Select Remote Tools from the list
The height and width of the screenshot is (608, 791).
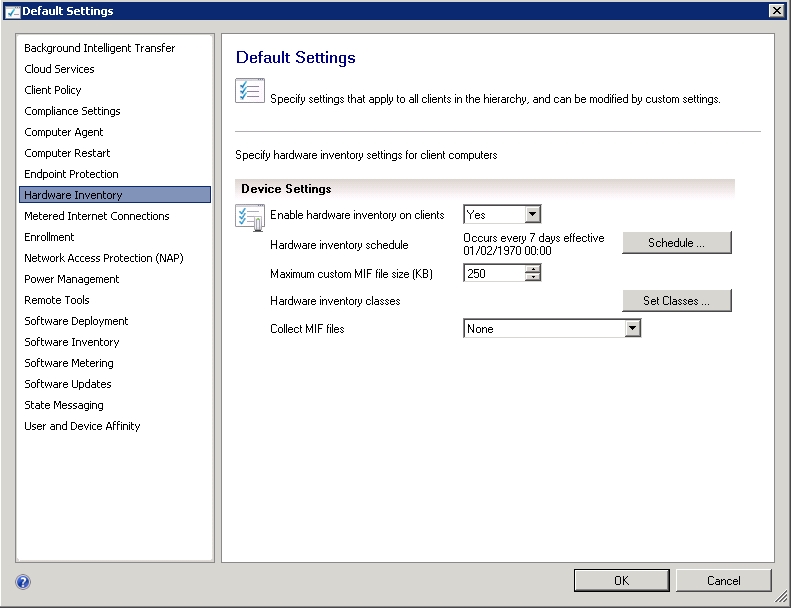pyautogui.click(x=56, y=300)
